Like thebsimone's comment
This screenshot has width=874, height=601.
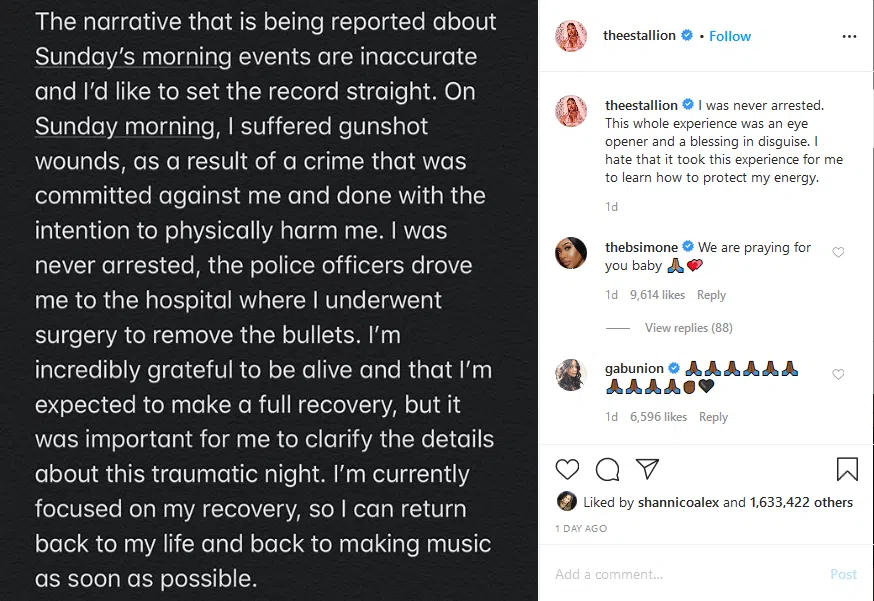click(838, 253)
